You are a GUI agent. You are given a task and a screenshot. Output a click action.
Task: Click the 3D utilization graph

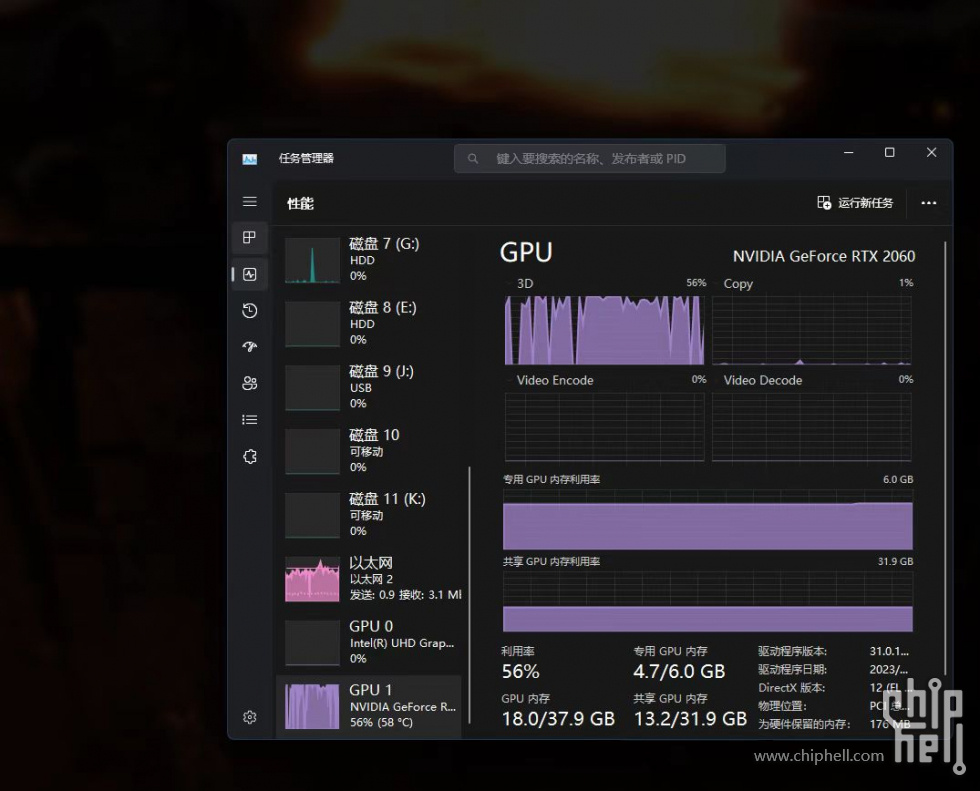click(x=604, y=330)
